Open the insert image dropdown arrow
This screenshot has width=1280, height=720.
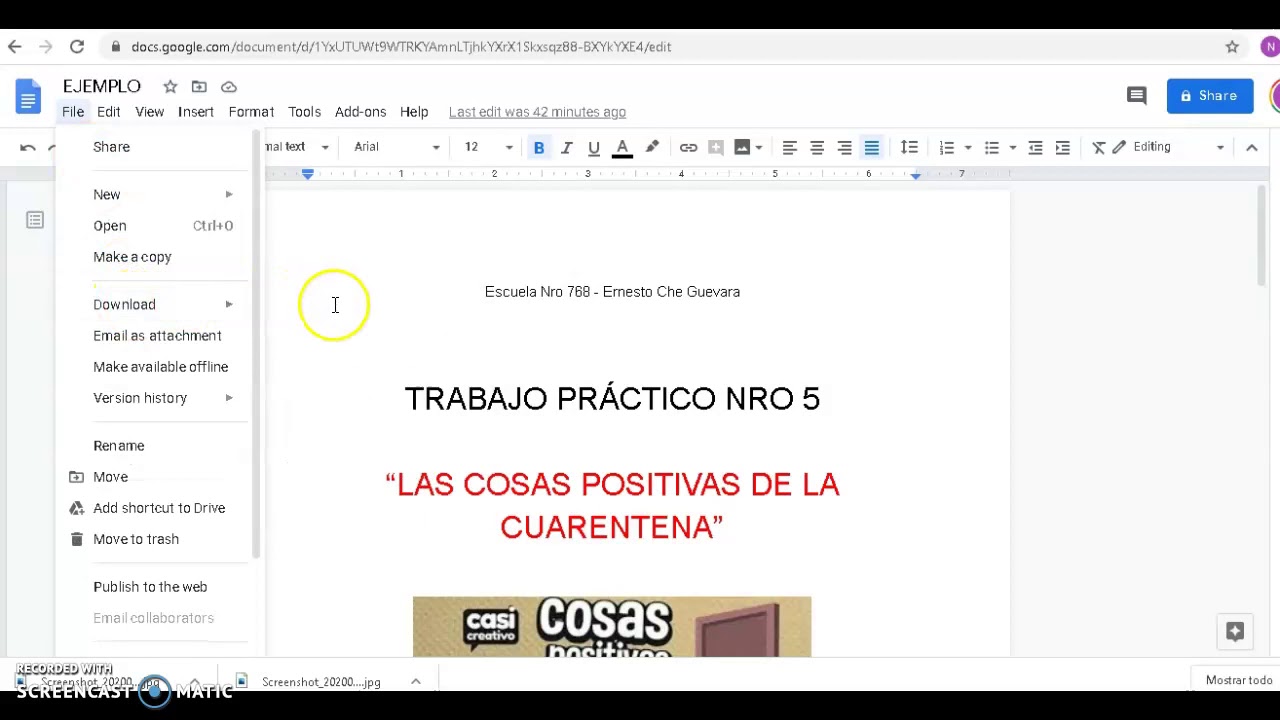click(x=759, y=148)
